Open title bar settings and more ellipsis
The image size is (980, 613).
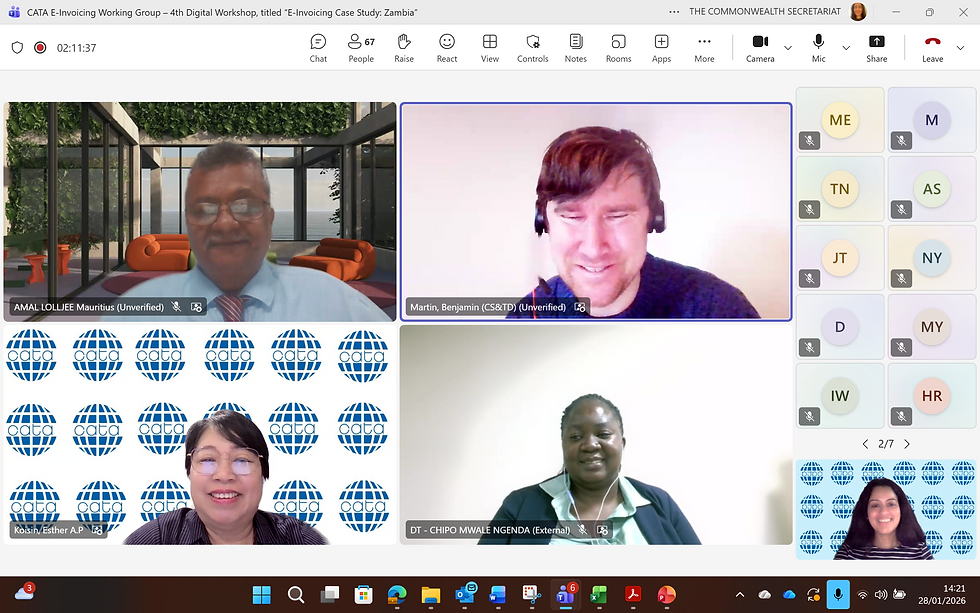click(674, 12)
